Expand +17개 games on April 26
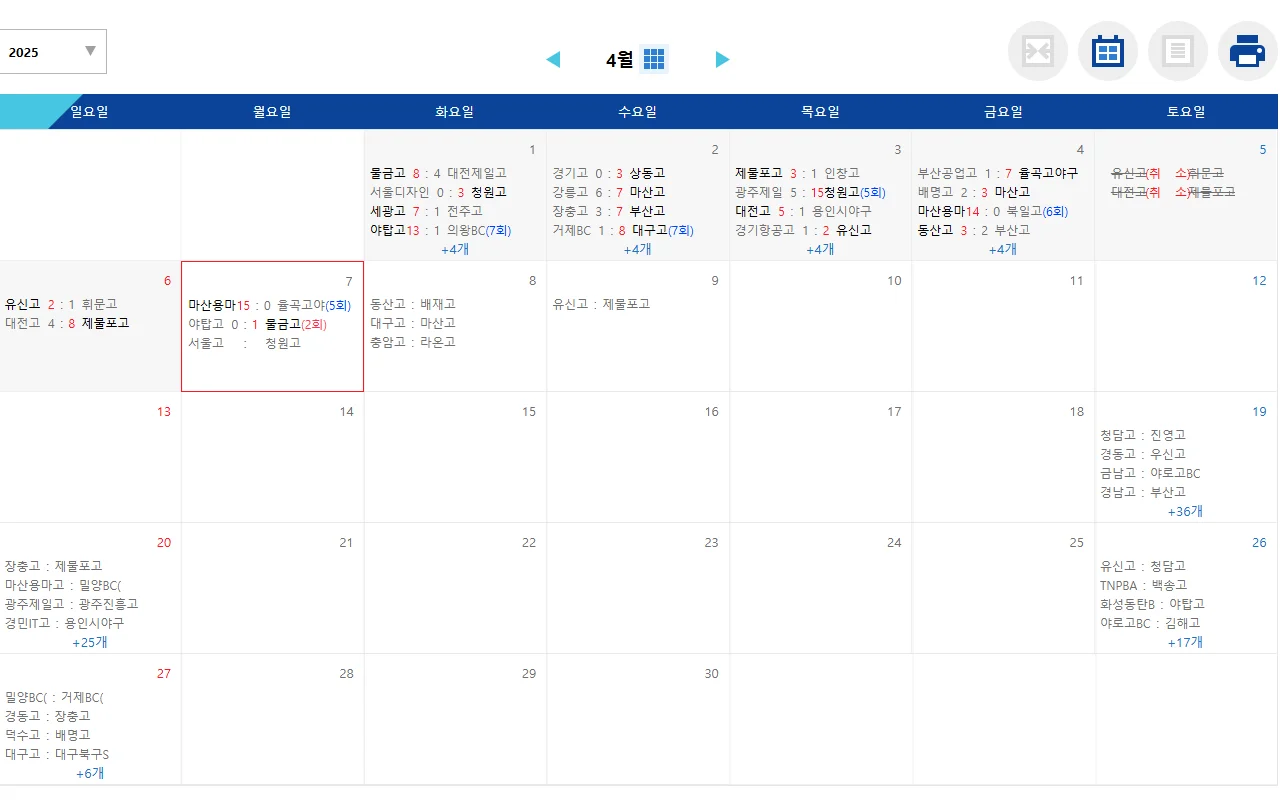 coord(1186,642)
